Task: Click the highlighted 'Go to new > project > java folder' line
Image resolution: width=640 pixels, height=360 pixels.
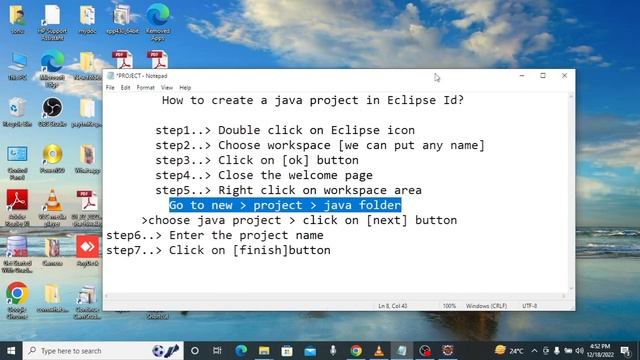Action: [285, 205]
